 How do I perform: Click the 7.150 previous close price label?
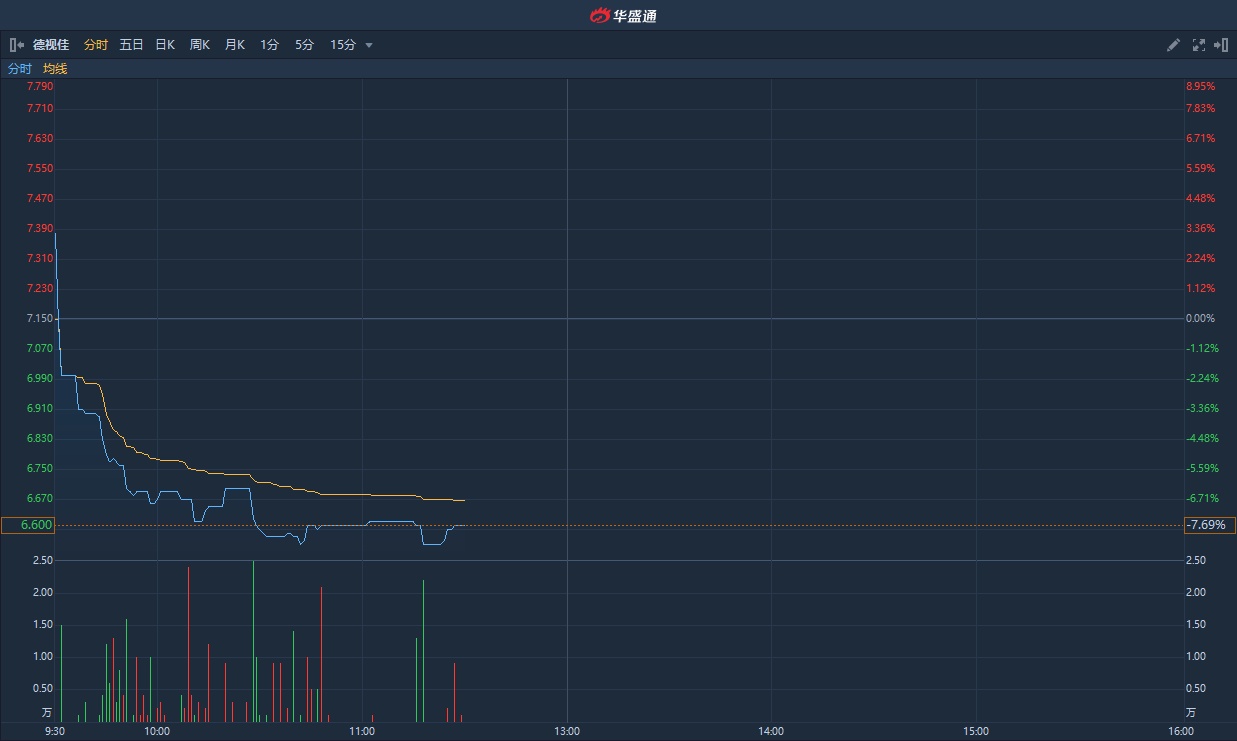coord(40,318)
